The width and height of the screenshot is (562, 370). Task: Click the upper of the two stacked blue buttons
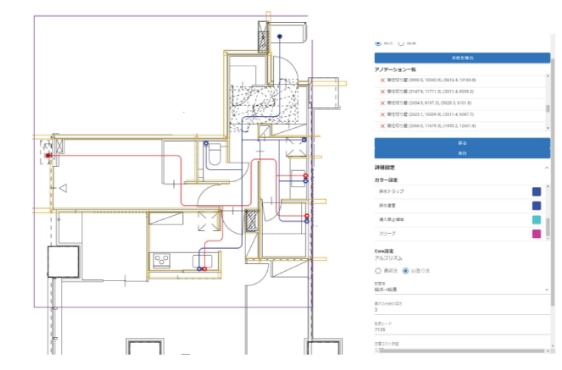462,143
